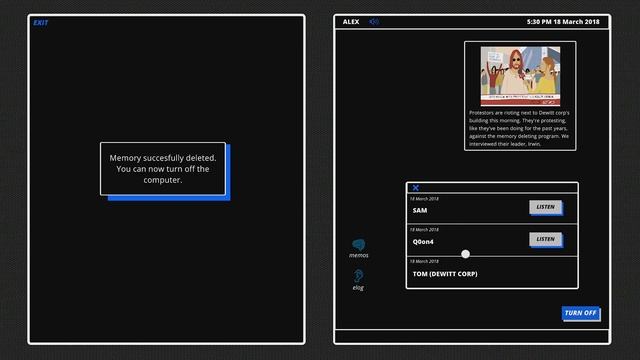Open the protest news thumbnail image
The image size is (640, 360).
click(520, 76)
